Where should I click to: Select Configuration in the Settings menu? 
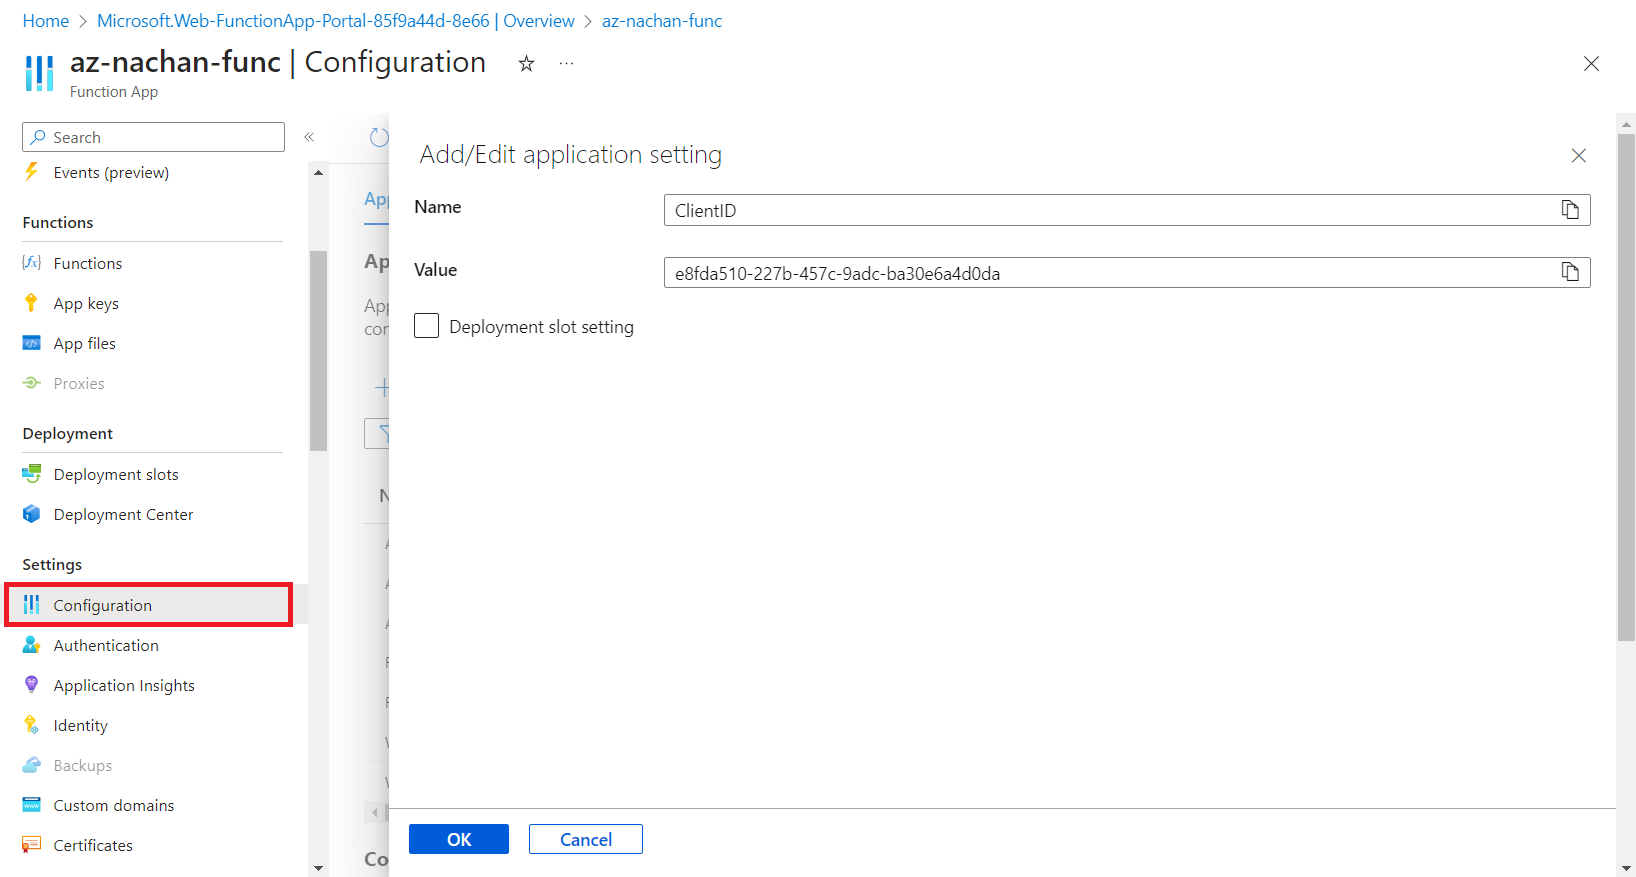pyautogui.click(x=103, y=606)
